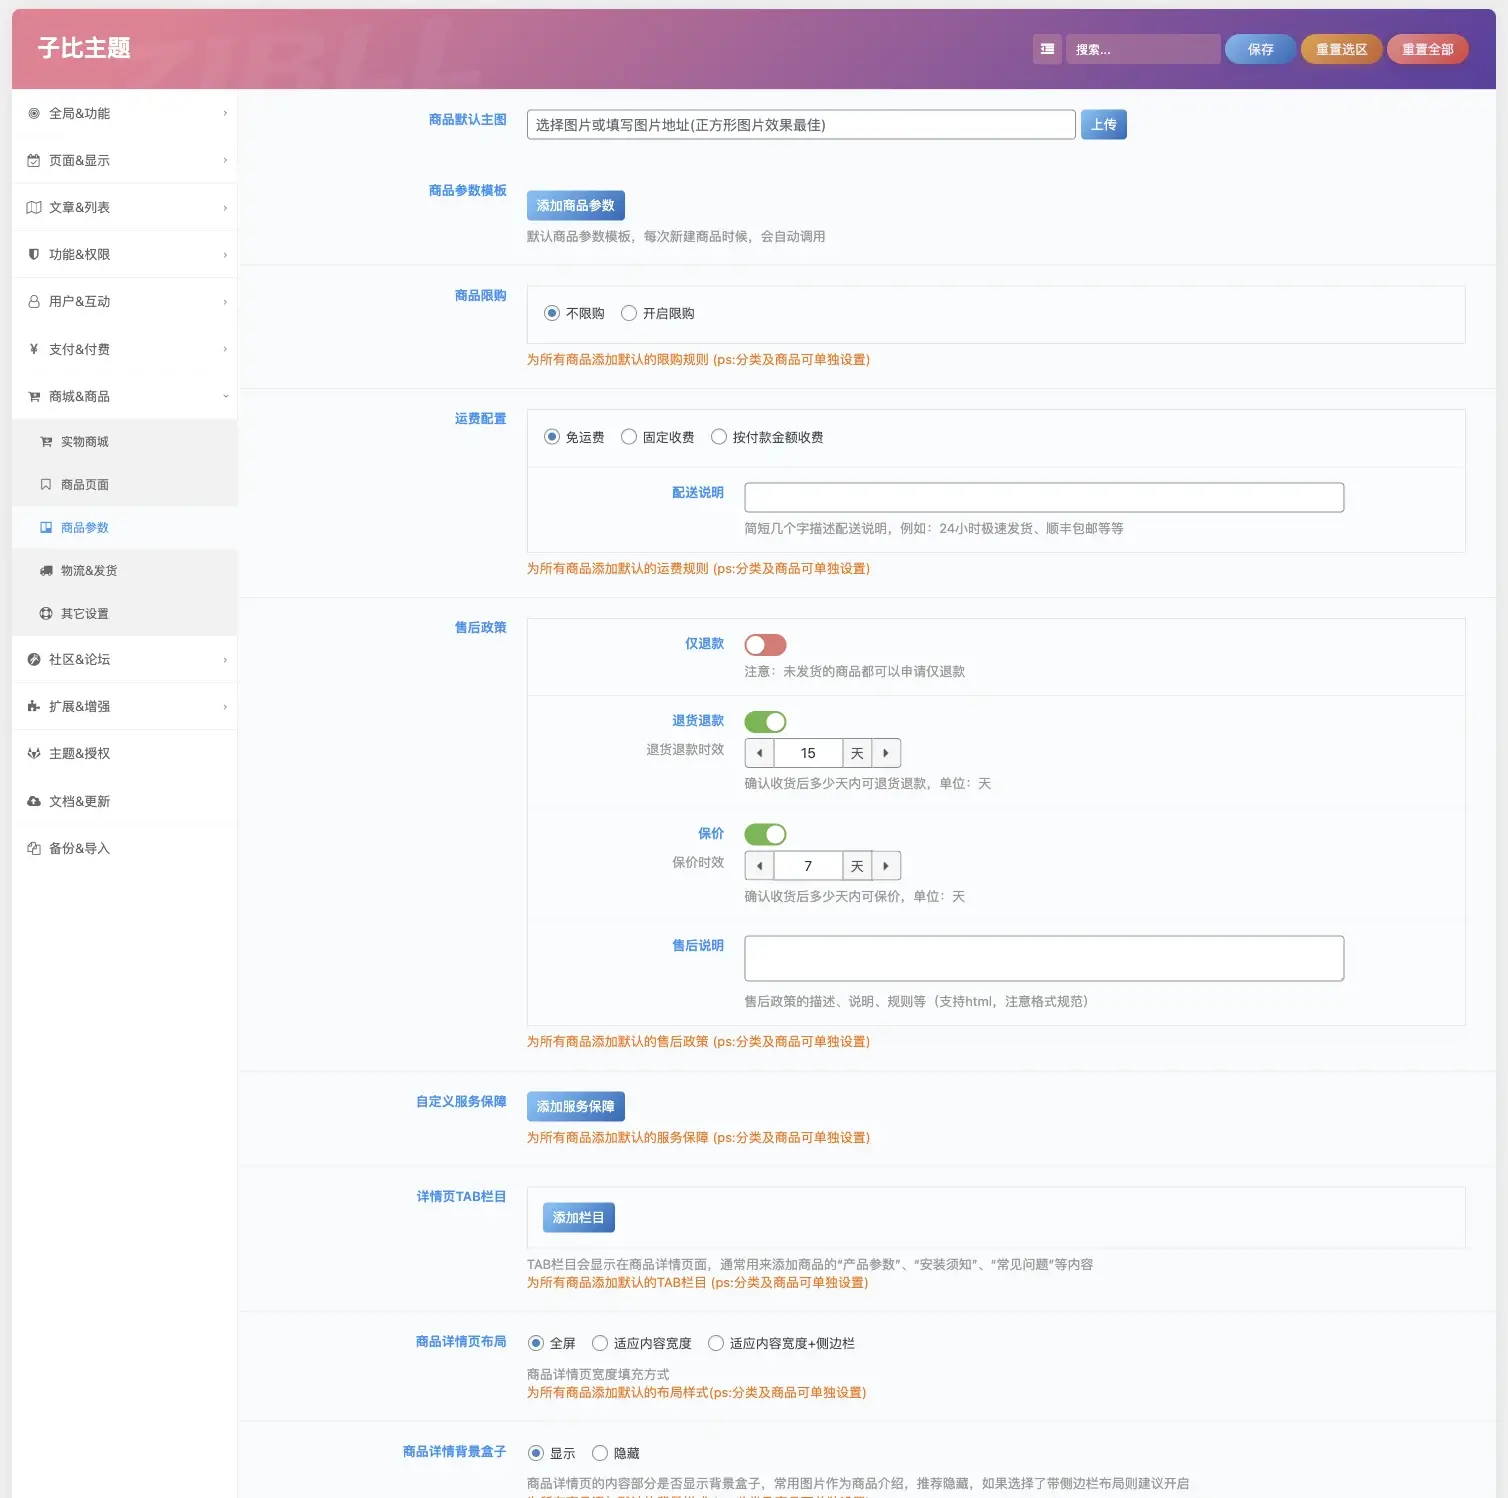The height and width of the screenshot is (1498, 1508).
Task: Click the 保存 button in header
Action: pos(1260,49)
